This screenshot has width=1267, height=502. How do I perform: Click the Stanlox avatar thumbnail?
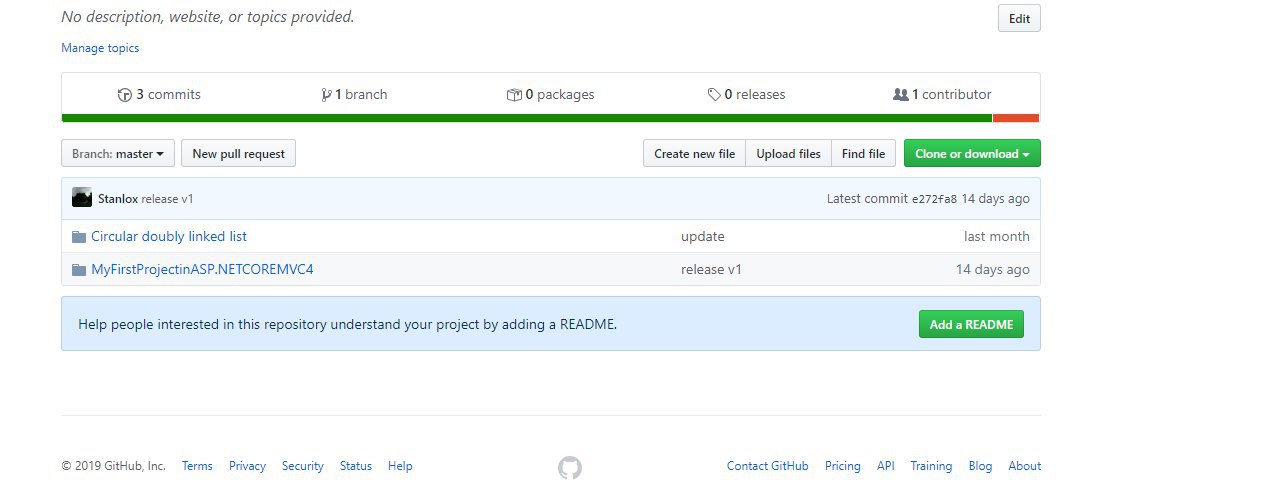[82, 198]
